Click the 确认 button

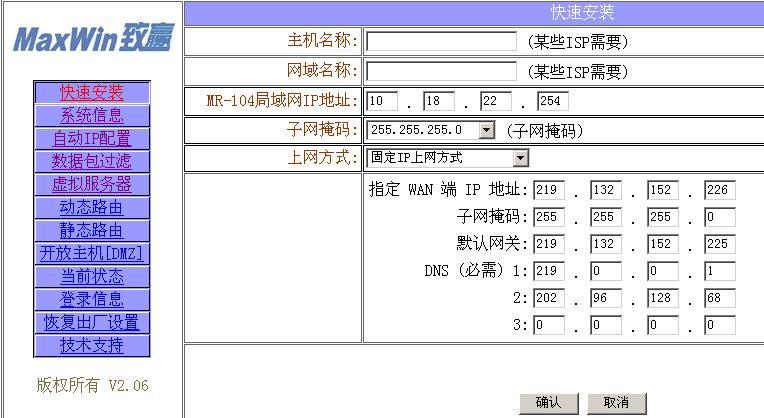point(549,402)
